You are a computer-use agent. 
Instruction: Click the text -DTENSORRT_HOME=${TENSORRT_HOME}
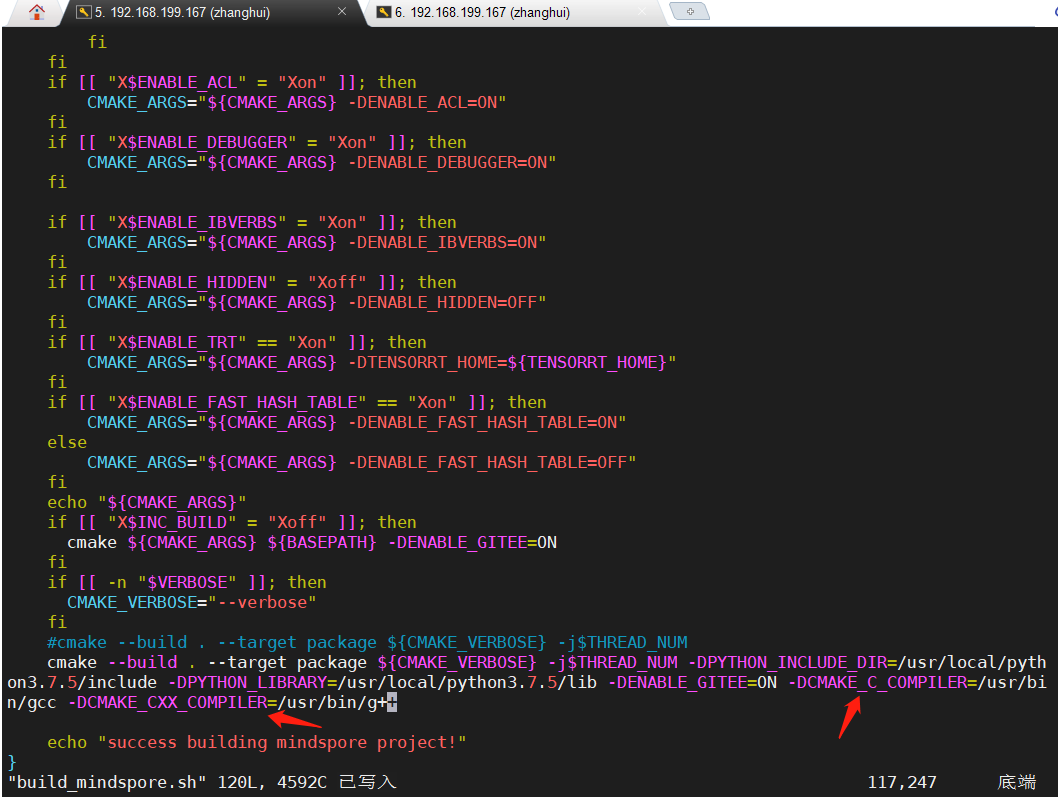[507, 362]
